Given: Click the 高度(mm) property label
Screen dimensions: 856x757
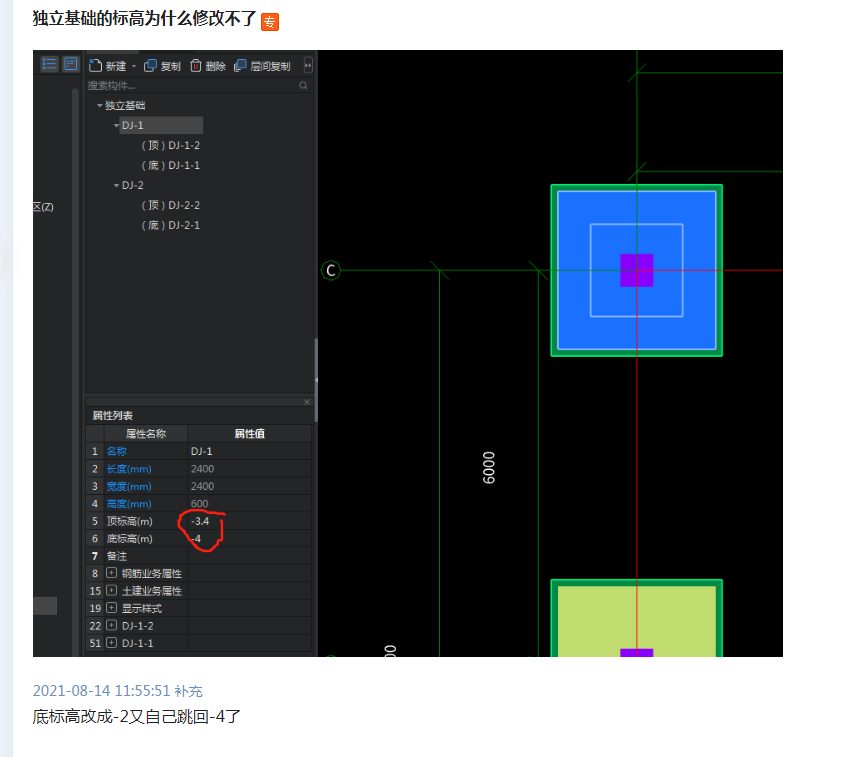Looking at the screenshot, I should coord(129,504).
